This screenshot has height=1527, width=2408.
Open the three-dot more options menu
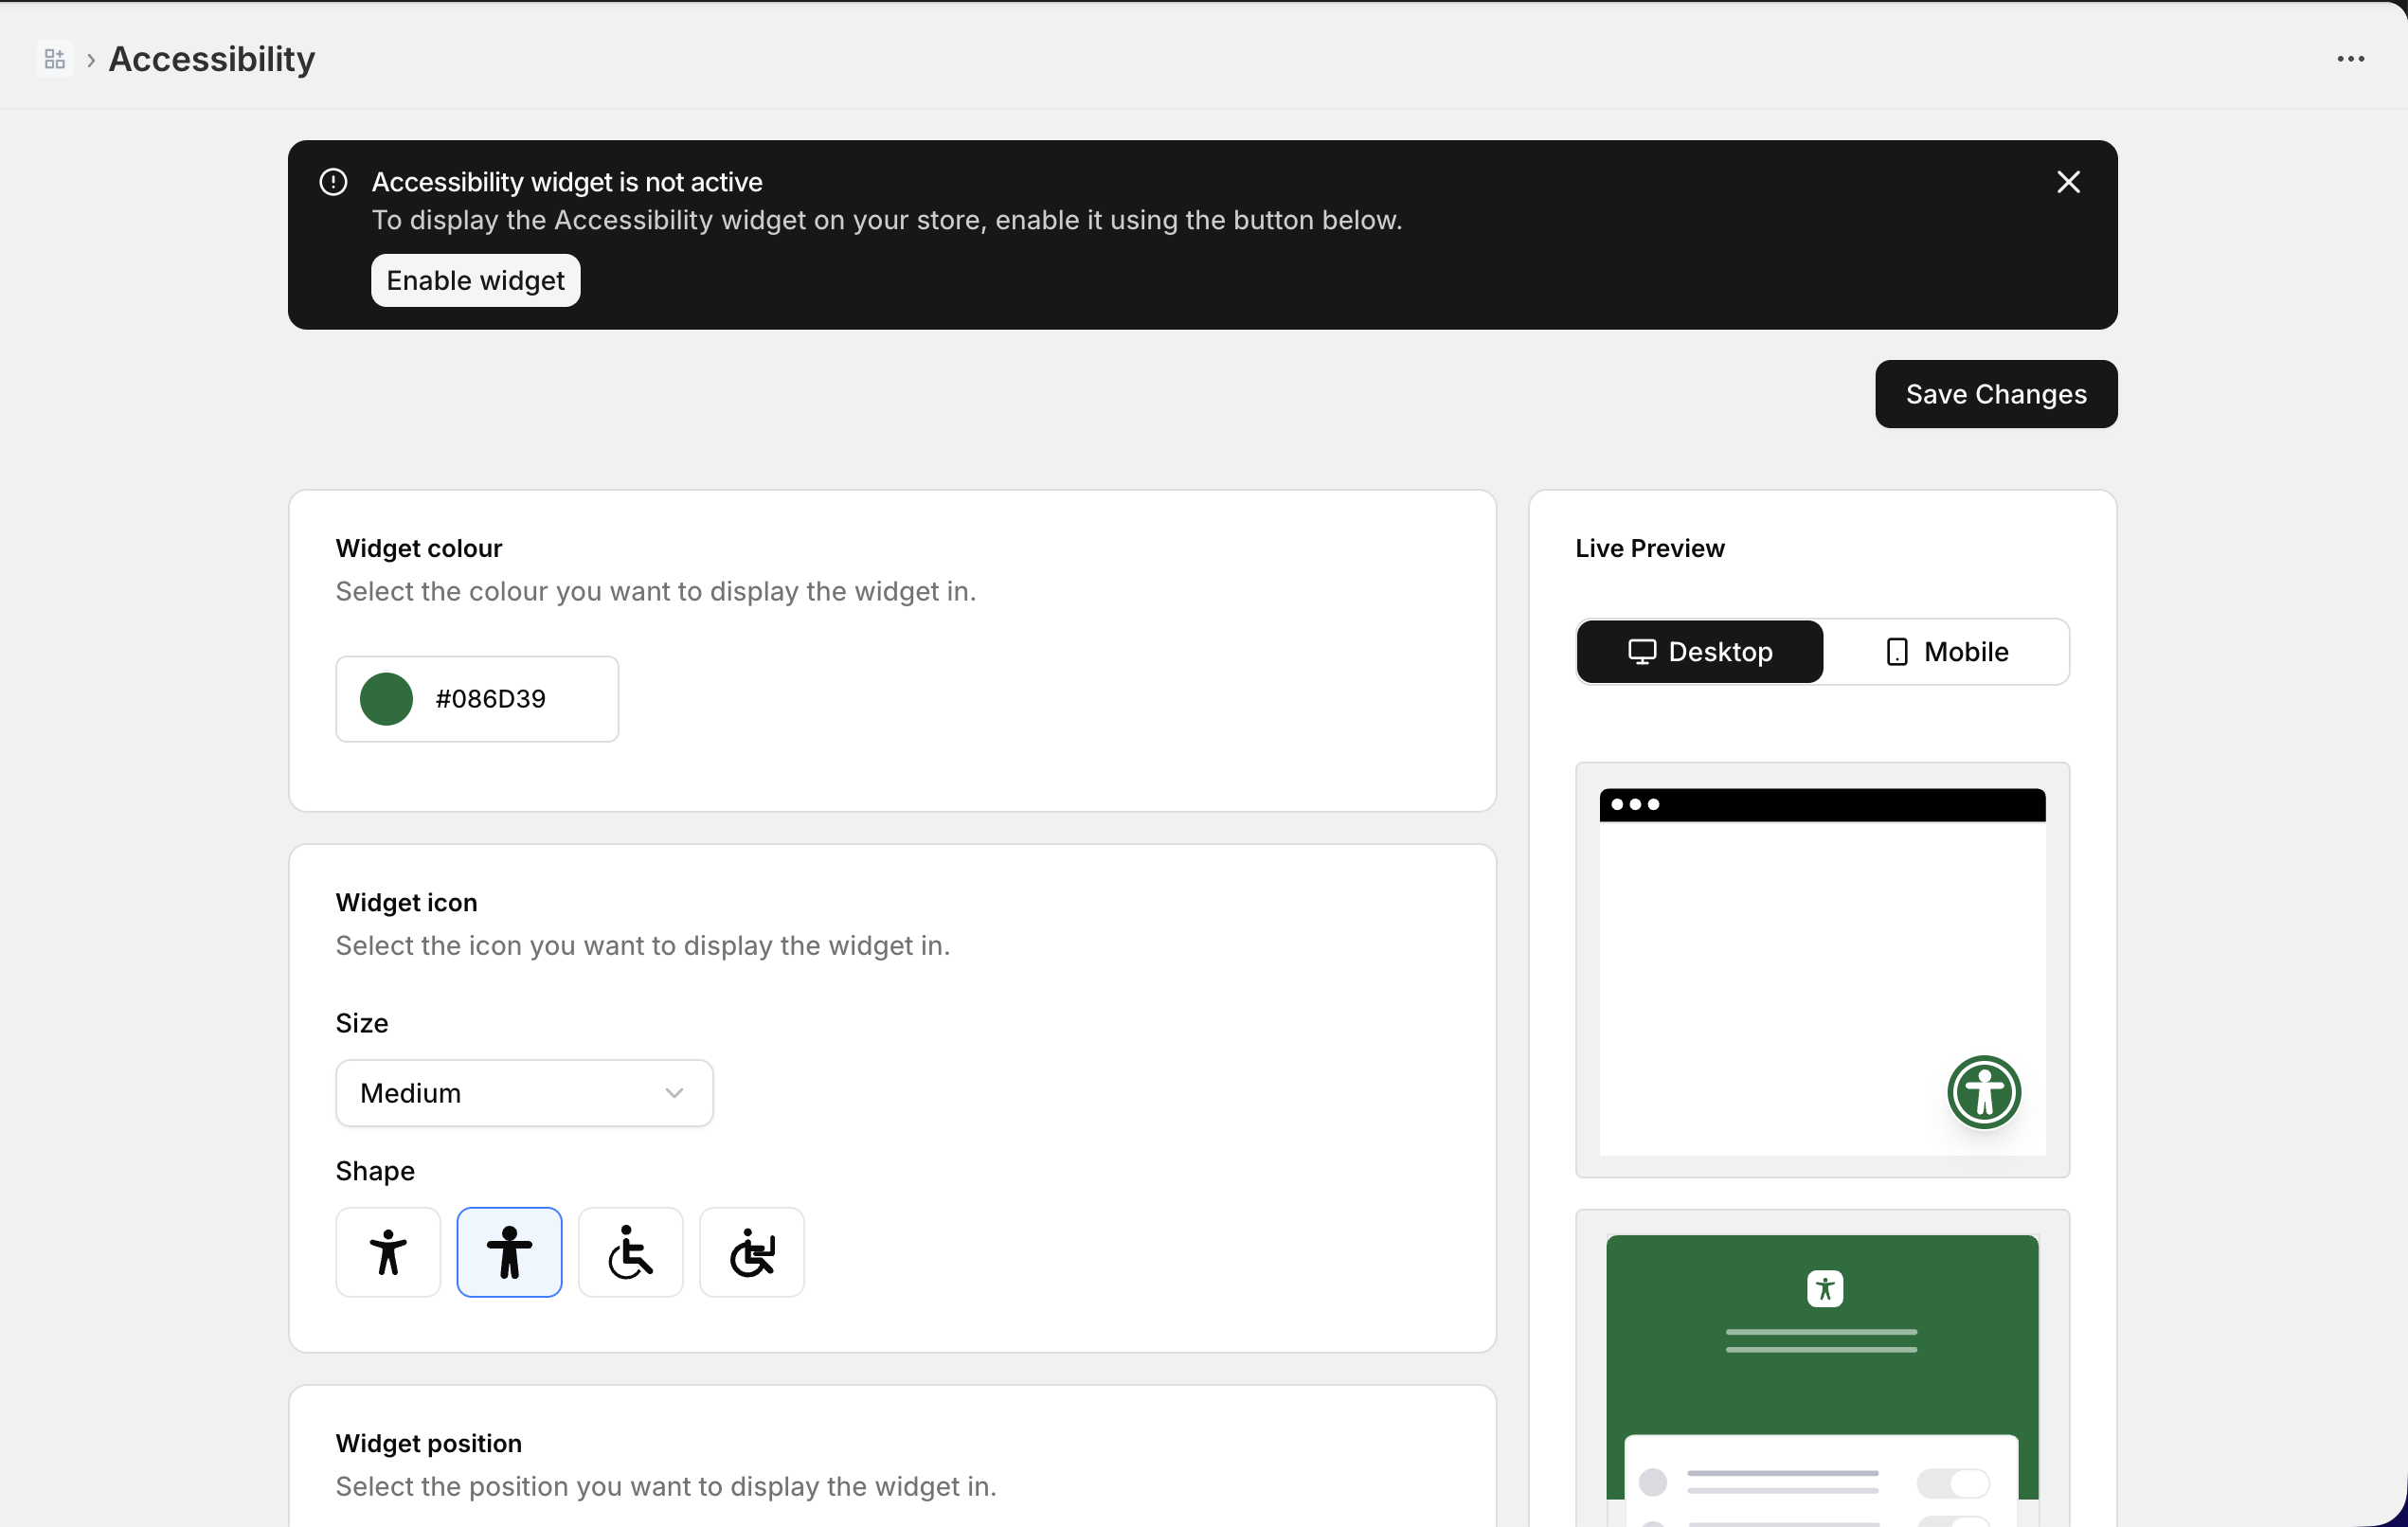point(2350,59)
